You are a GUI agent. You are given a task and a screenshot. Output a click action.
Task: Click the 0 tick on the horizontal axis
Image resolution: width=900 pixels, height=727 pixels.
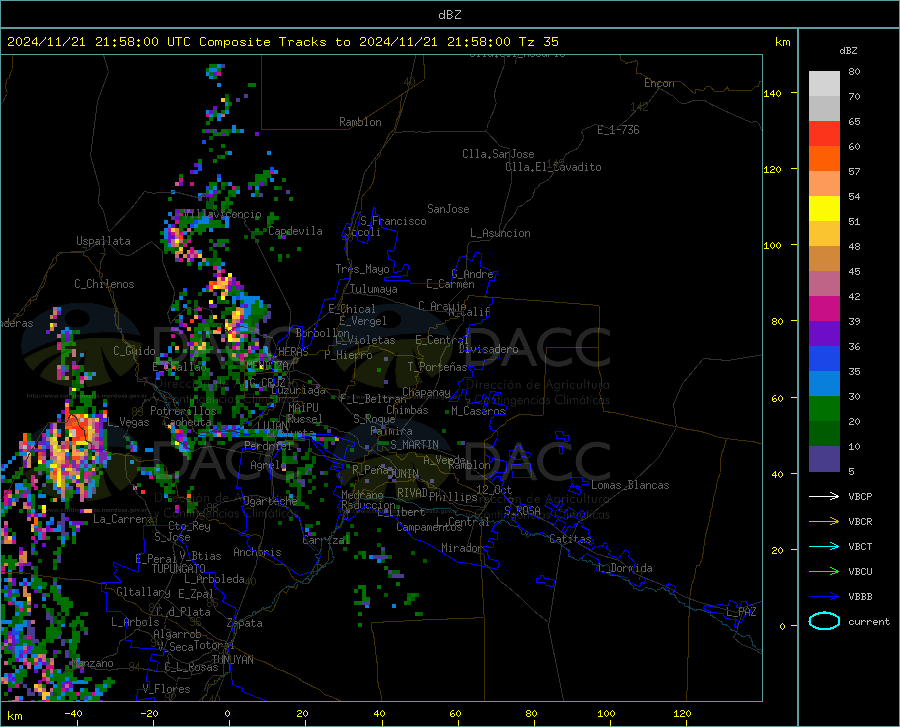point(228,713)
